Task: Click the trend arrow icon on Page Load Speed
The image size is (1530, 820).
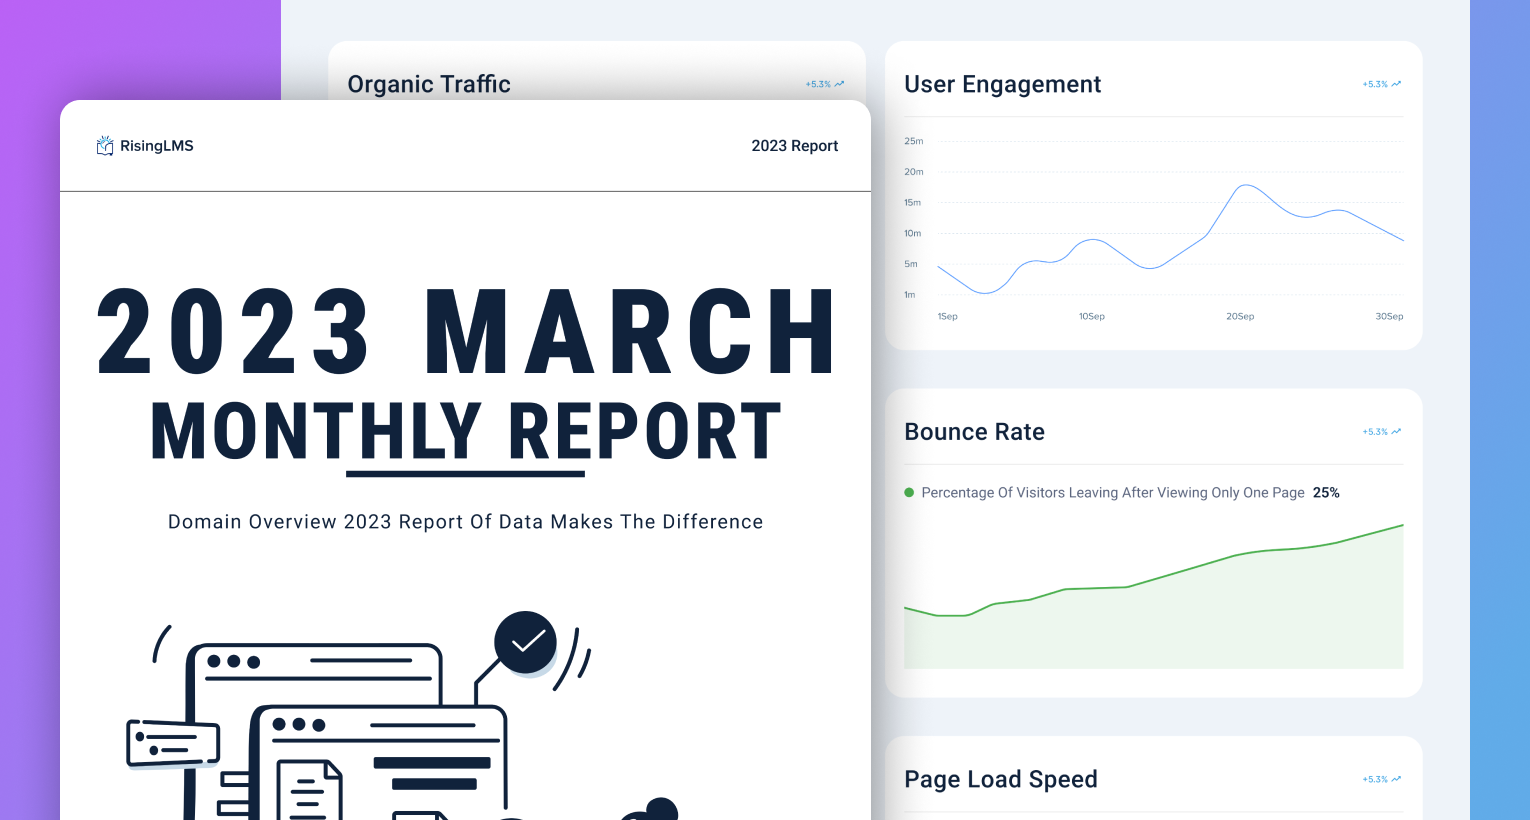Action: point(1396,779)
